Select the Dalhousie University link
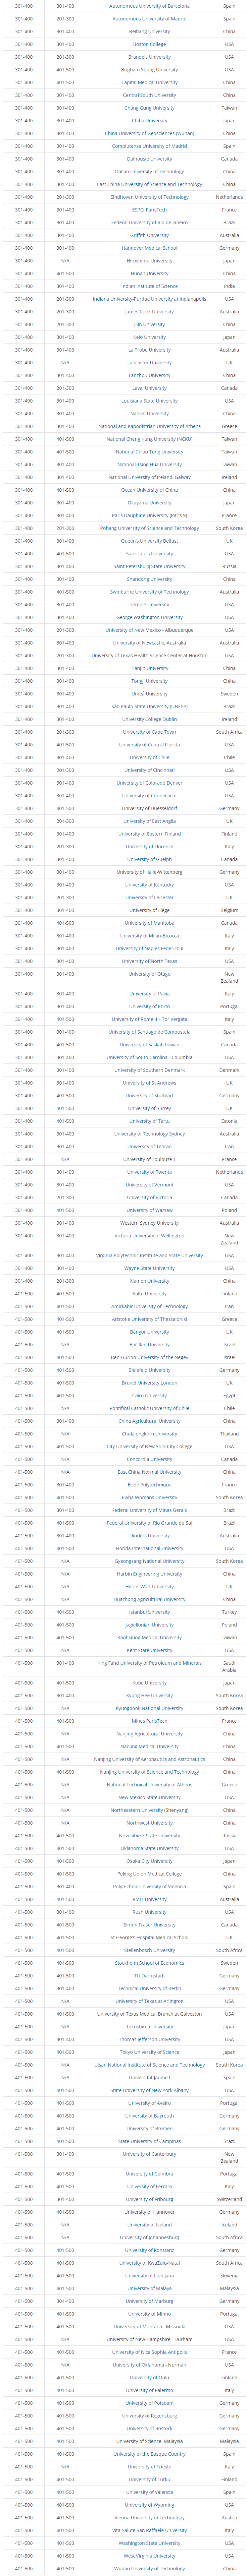Image resolution: width=247 pixels, height=2576 pixels. [x=149, y=159]
